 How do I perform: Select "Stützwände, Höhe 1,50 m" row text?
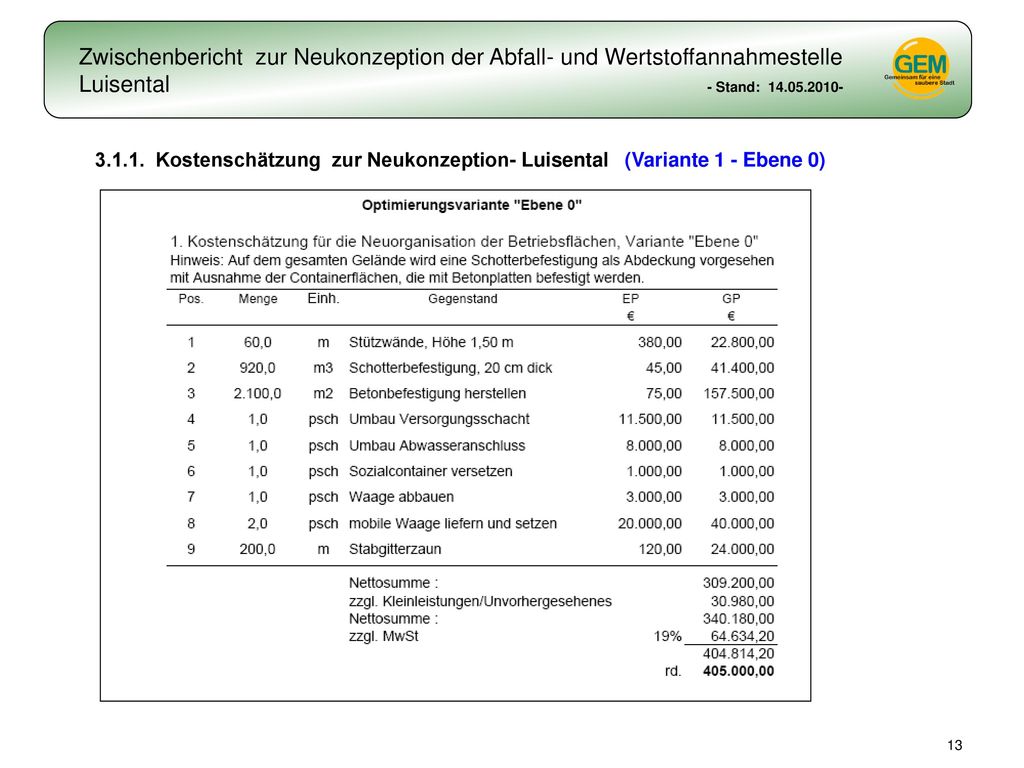[431, 342]
